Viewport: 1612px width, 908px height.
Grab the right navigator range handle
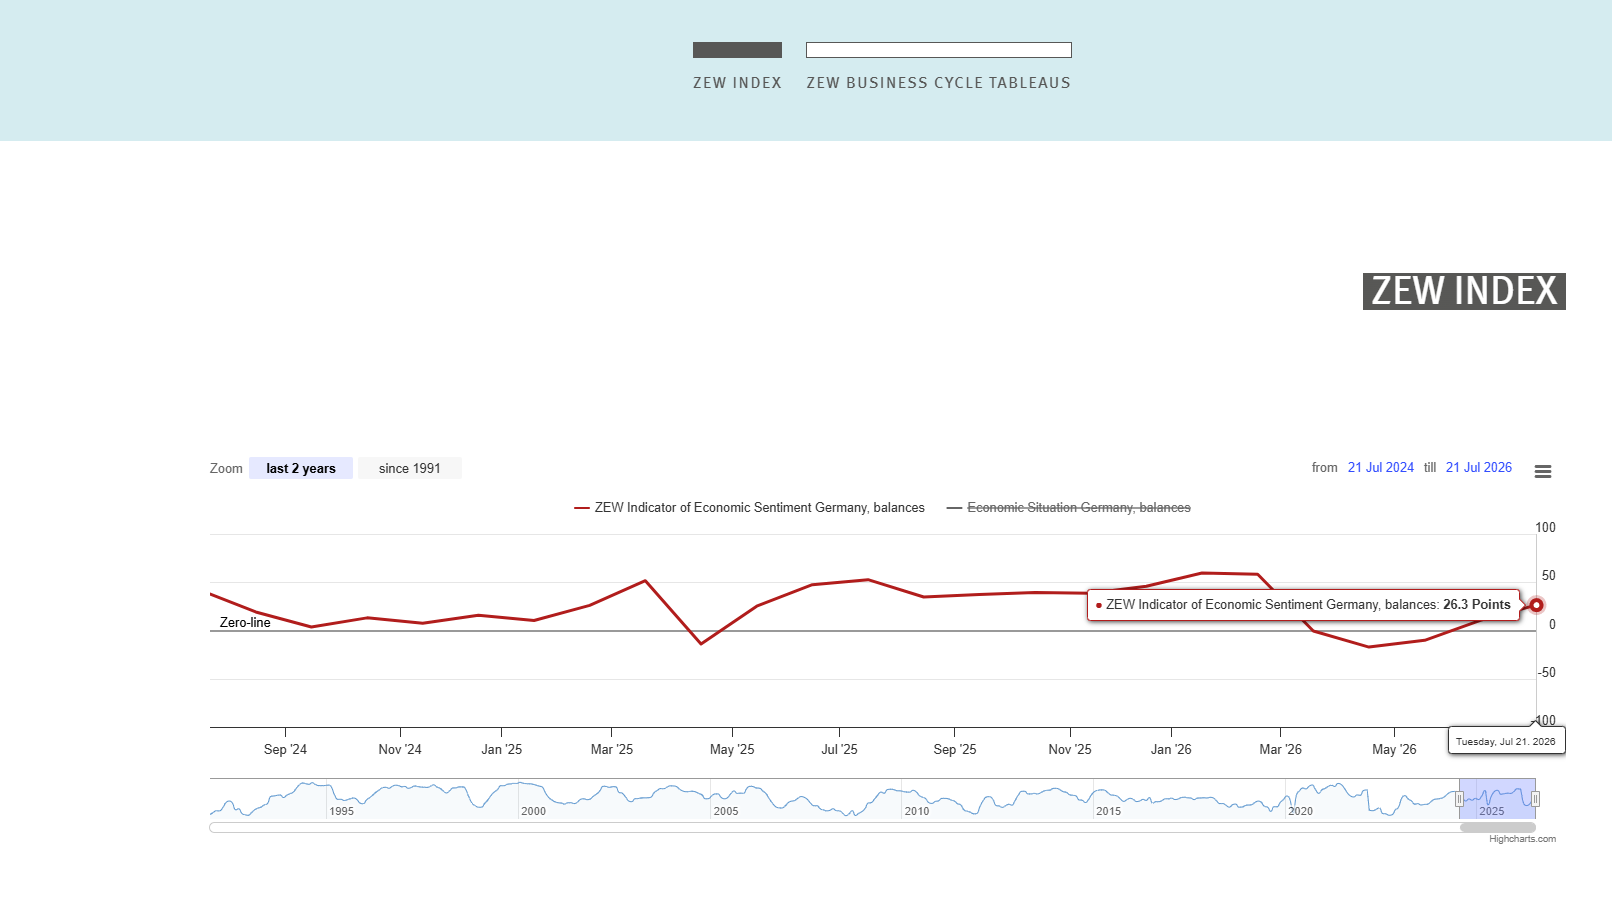[1535, 799]
